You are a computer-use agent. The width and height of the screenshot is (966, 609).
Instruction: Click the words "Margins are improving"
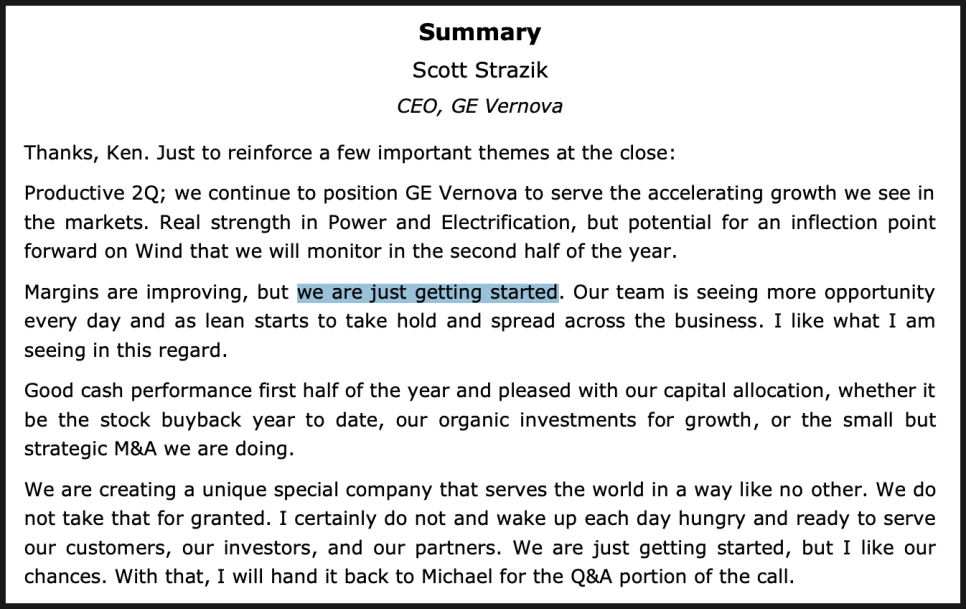click(x=136, y=292)
